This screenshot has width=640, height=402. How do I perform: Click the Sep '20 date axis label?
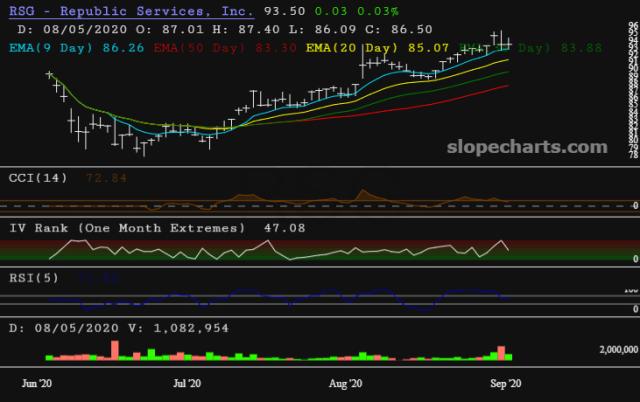point(503,383)
